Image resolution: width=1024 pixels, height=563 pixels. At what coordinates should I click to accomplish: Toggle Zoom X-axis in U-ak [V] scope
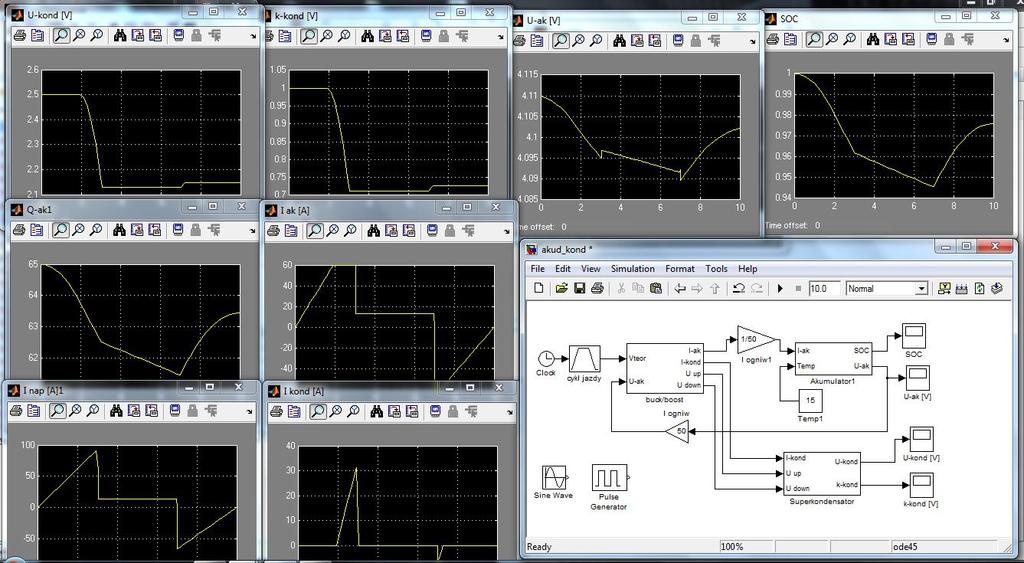(579, 40)
